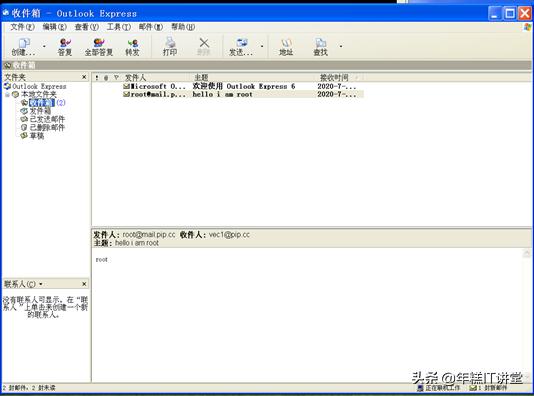Click the Find (查找) toolbar icon
The height and width of the screenshot is (396, 534).
click(x=320, y=47)
